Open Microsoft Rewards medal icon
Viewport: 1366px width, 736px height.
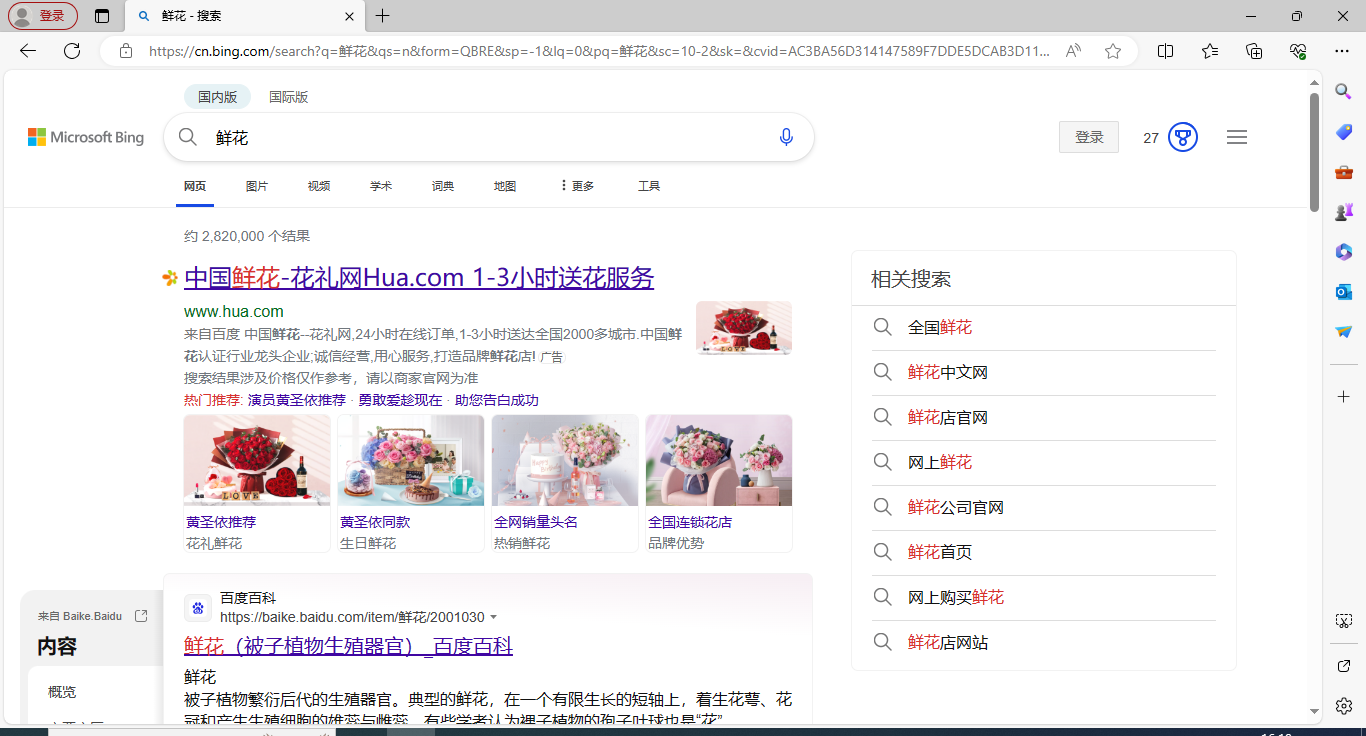(1183, 137)
